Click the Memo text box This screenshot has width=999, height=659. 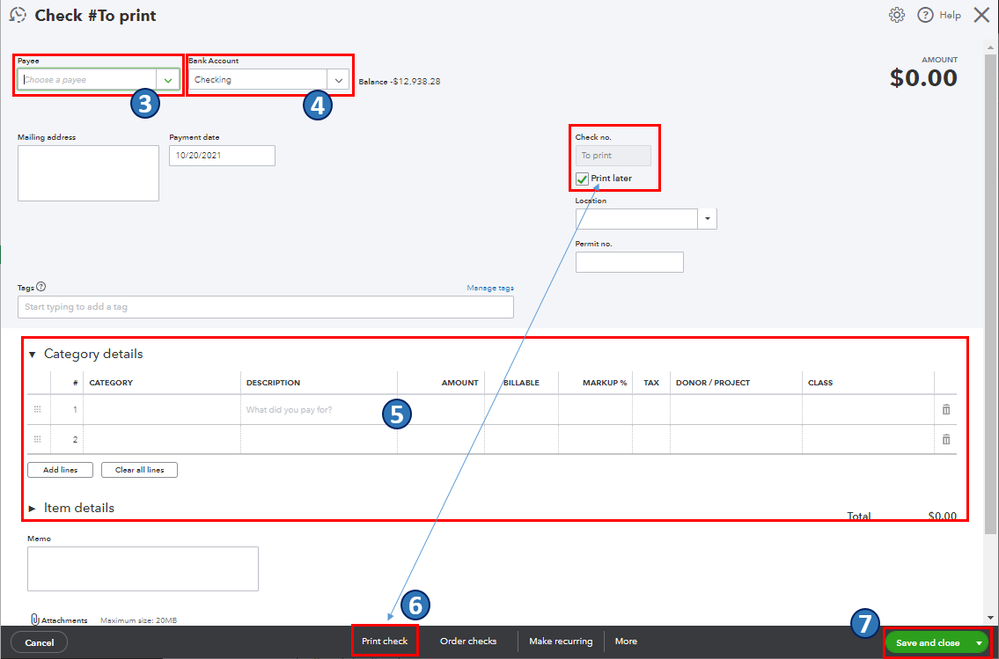pyautogui.click(x=143, y=568)
